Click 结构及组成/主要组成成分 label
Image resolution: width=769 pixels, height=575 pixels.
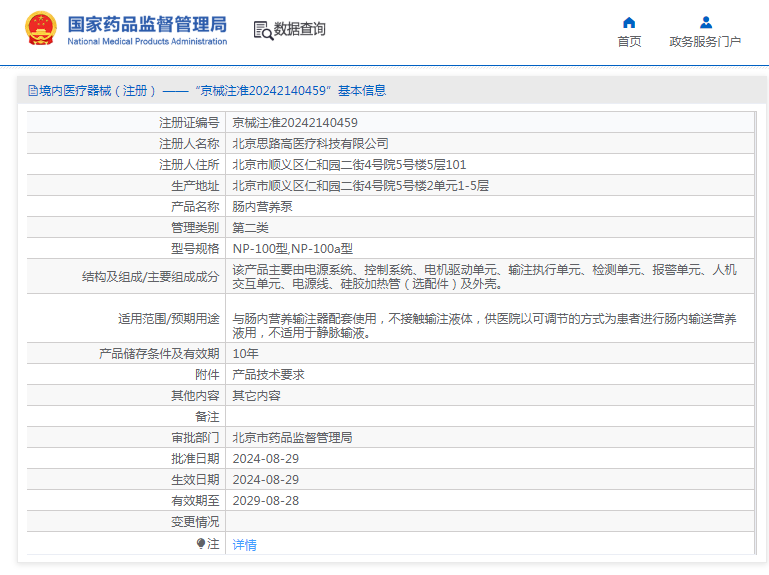point(151,277)
